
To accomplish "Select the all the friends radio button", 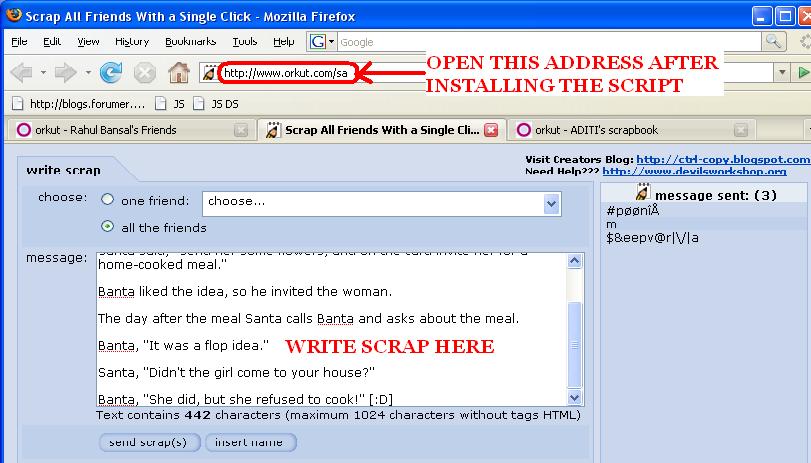I will coord(108,226).
